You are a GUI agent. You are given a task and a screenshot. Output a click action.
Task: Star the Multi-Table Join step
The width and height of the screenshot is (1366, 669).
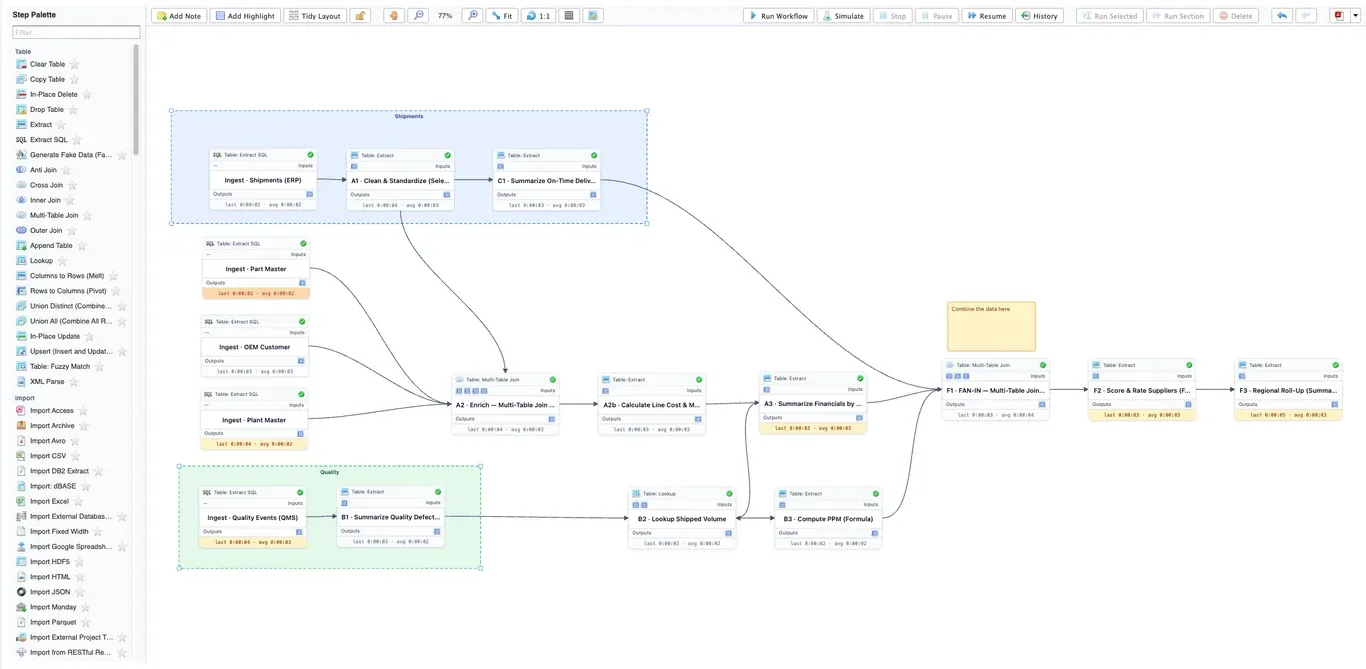(x=87, y=215)
